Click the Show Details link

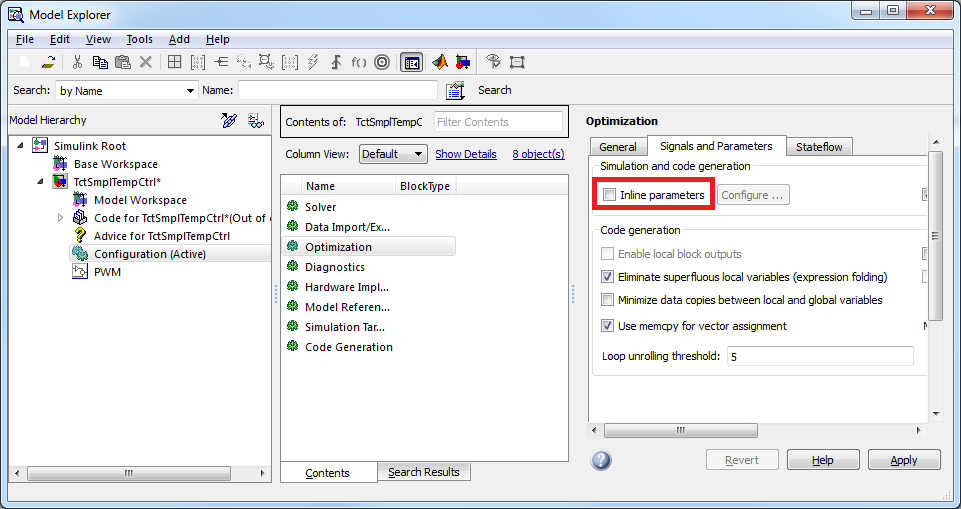click(x=466, y=154)
